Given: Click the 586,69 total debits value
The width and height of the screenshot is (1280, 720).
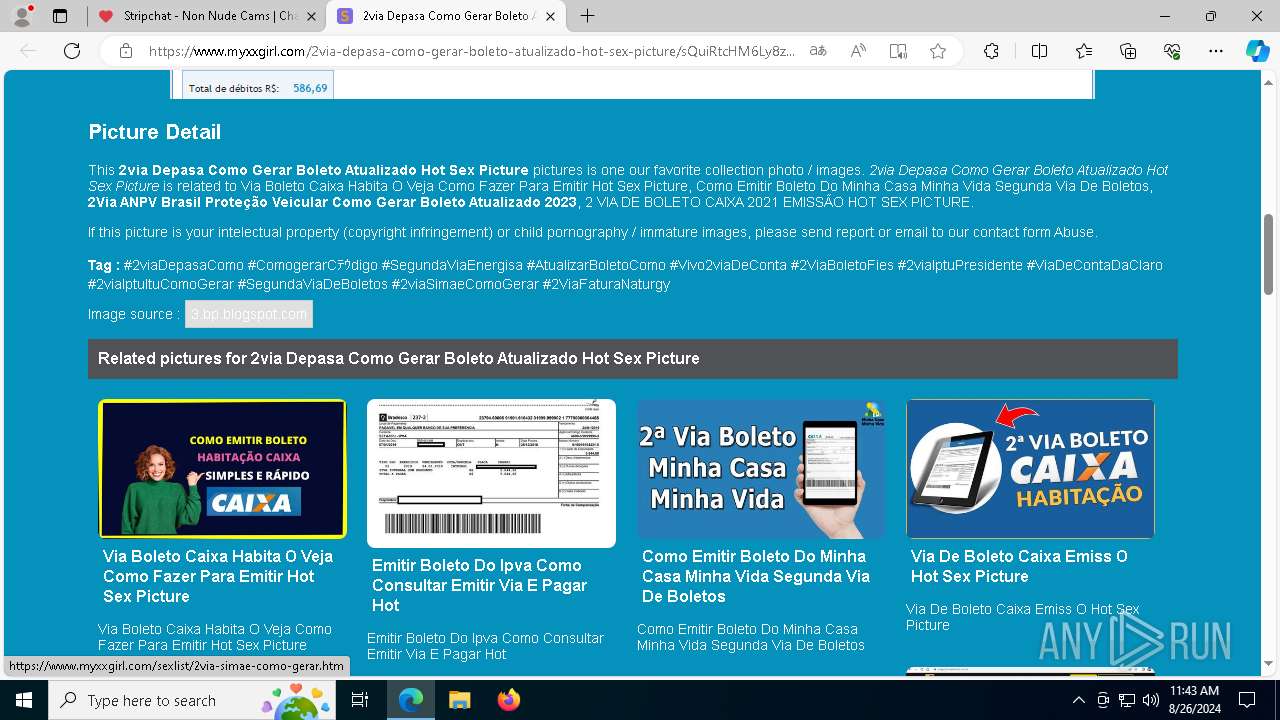Looking at the screenshot, I should click(x=310, y=88).
